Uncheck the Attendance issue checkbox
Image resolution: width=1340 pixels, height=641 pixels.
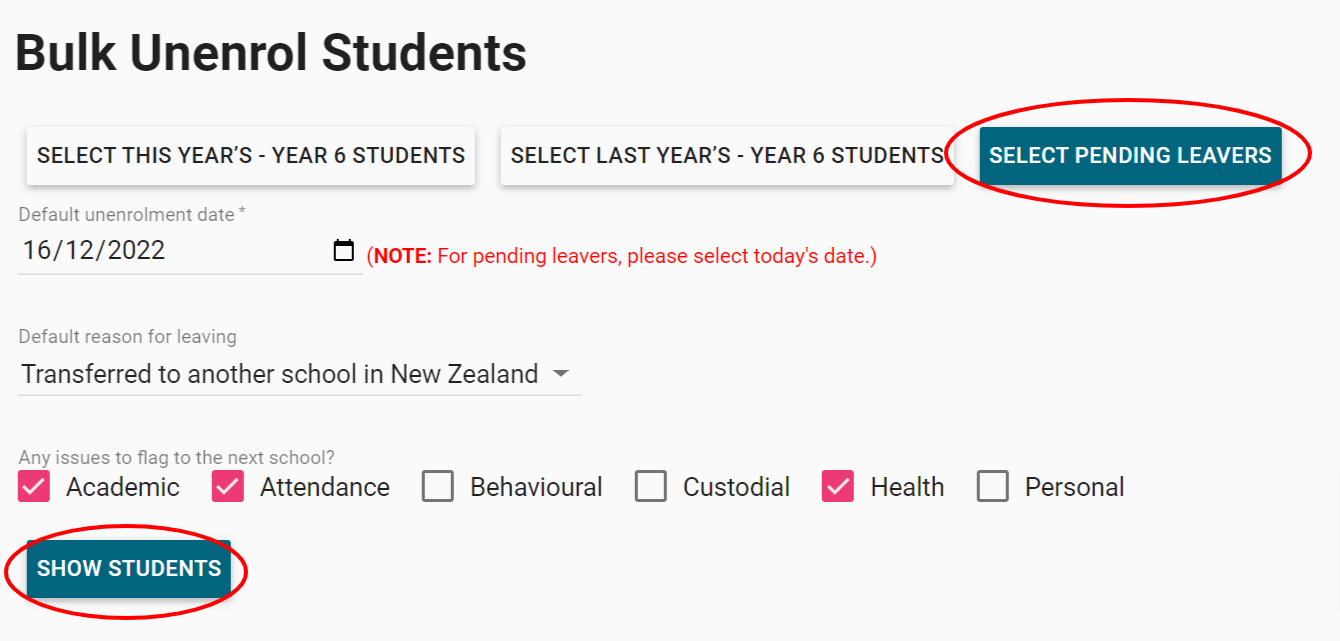pyautogui.click(x=228, y=487)
